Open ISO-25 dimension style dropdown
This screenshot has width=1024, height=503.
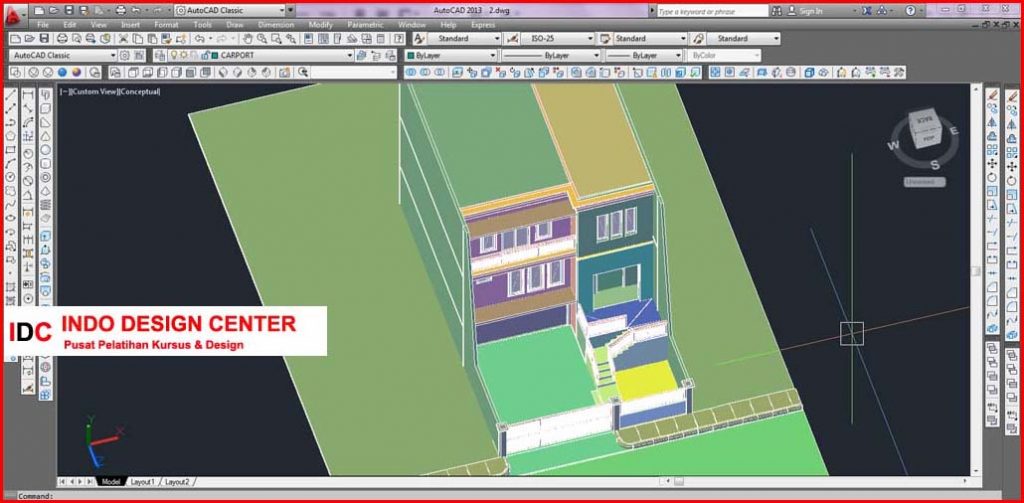coord(558,39)
